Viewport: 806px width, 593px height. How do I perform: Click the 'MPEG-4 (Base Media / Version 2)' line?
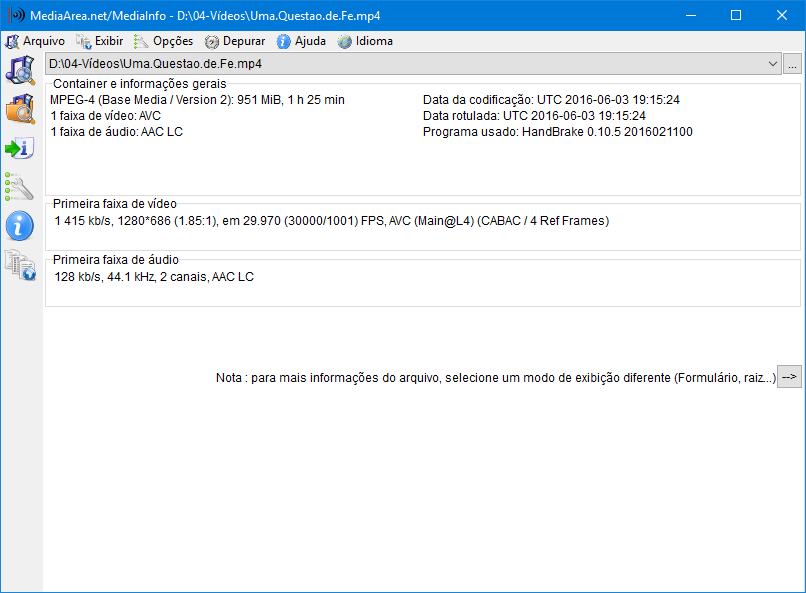pyautogui.click(x=197, y=100)
